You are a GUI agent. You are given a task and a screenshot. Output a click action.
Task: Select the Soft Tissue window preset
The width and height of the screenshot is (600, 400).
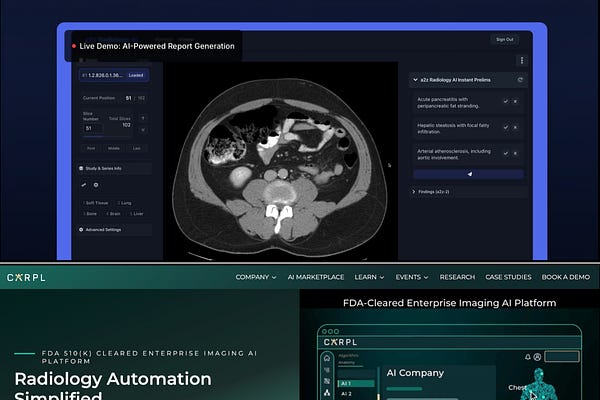[96, 203]
